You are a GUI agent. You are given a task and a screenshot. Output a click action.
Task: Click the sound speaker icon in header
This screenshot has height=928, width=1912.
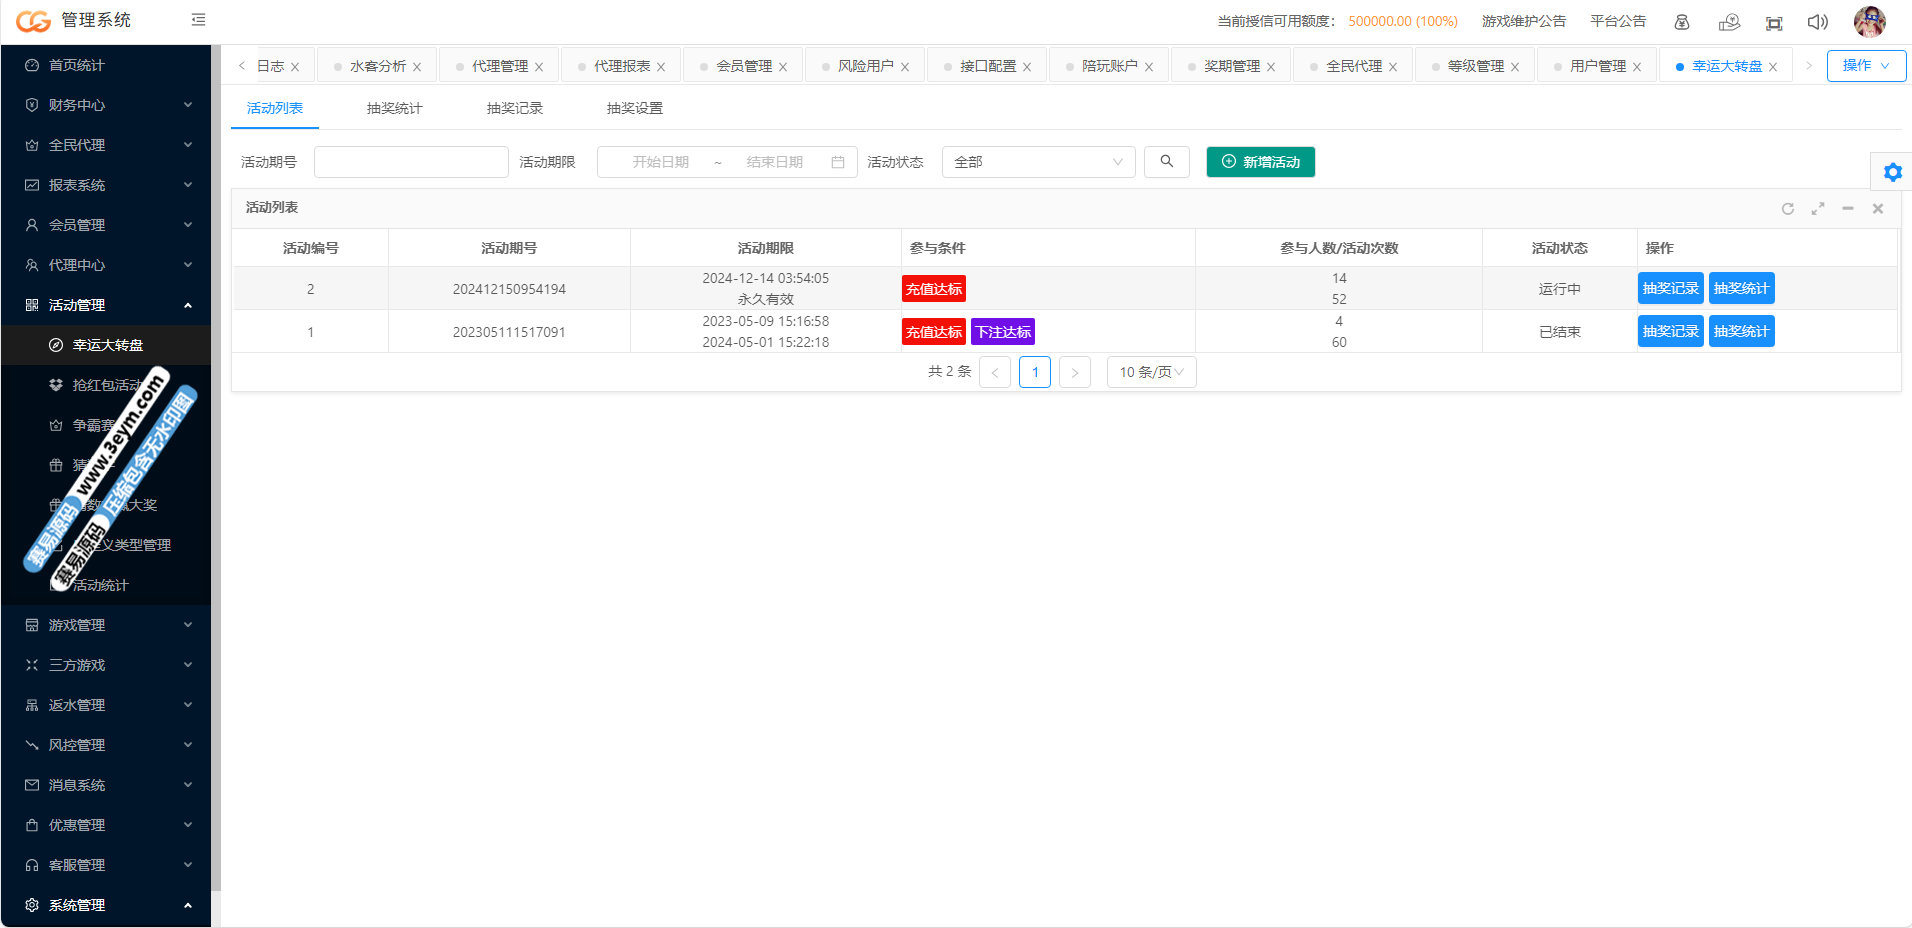coord(1817,22)
